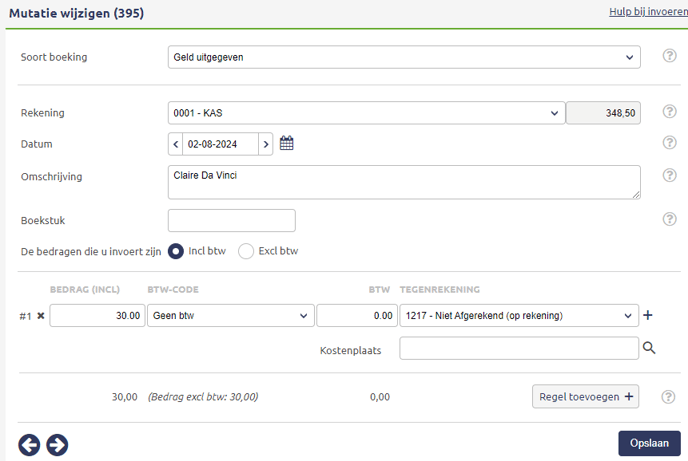The image size is (688, 461).
Task: Expand the Tegenrekening 1217 dropdown
Action: tap(518, 316)
